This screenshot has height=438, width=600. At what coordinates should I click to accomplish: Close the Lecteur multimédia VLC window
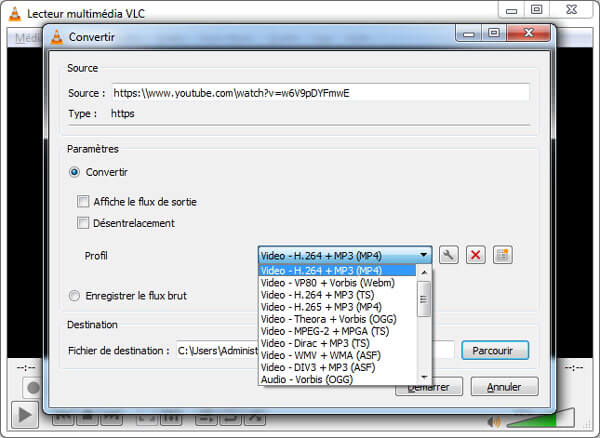[x=571, y=10]
